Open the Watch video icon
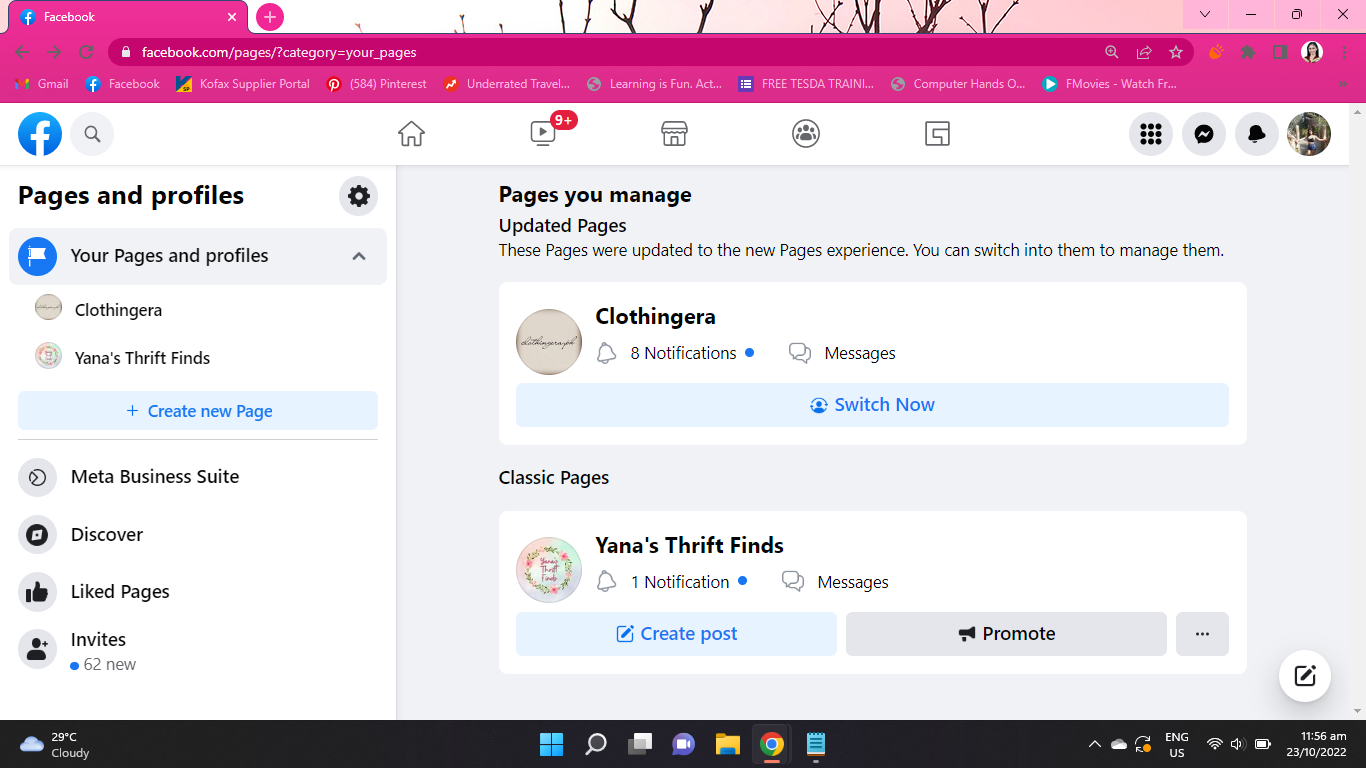The image size is (1366, 768). tap(543, 134)
